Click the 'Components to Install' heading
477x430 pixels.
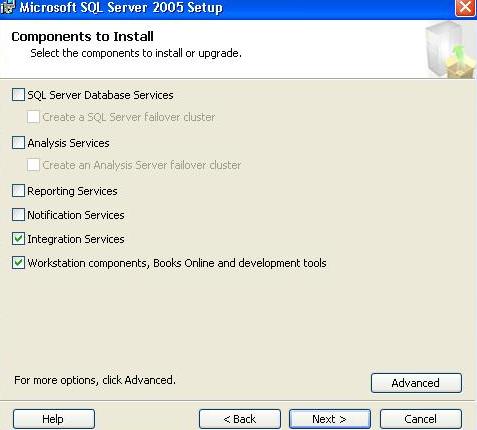82,37
